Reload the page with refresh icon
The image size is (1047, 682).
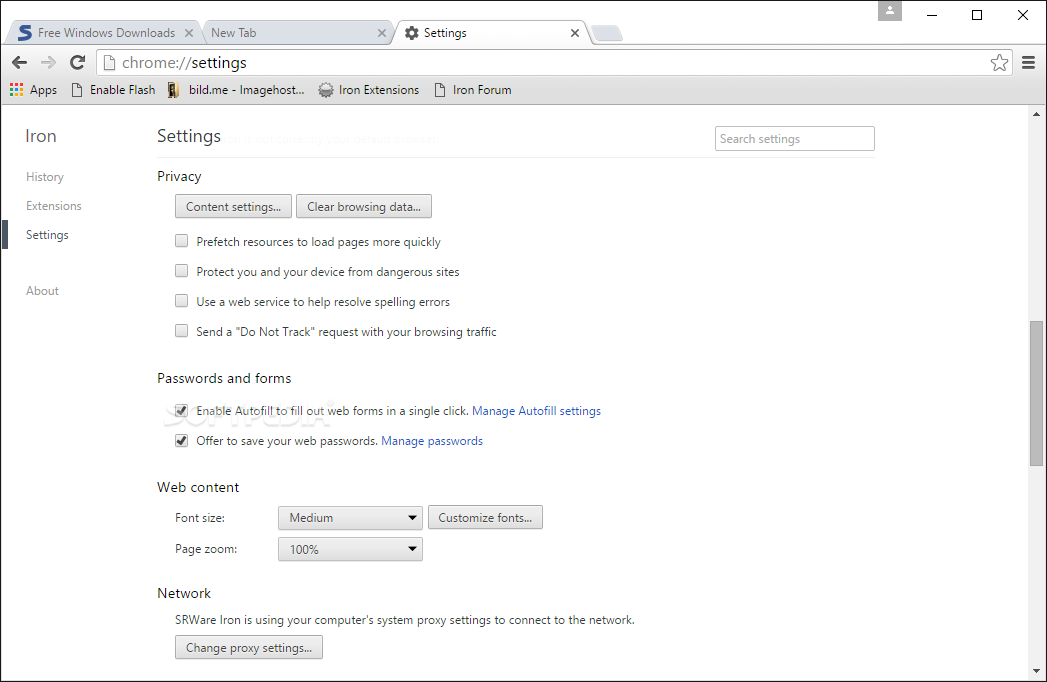tap(77, 63)
